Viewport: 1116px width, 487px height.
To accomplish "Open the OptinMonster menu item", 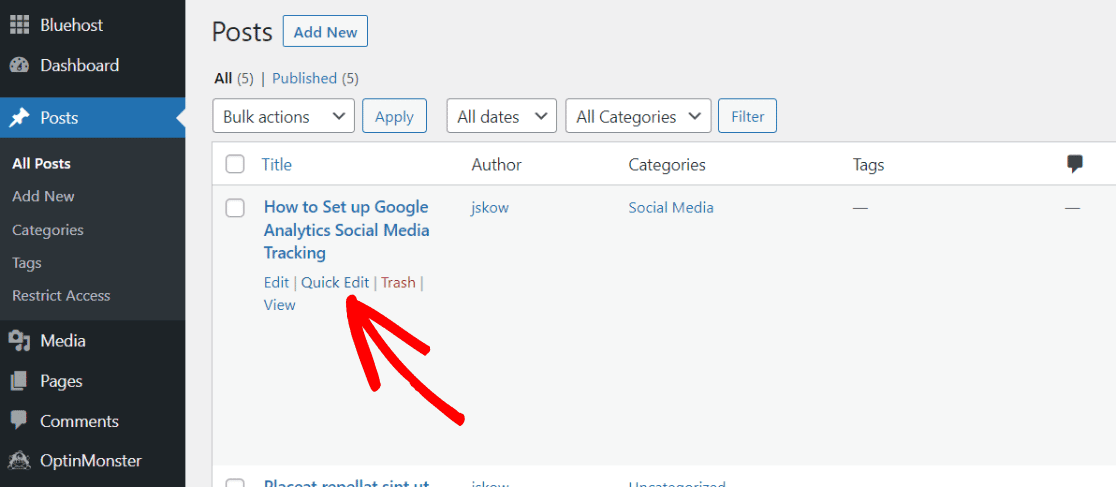I will pyautogui.click(x=93, y=461).
